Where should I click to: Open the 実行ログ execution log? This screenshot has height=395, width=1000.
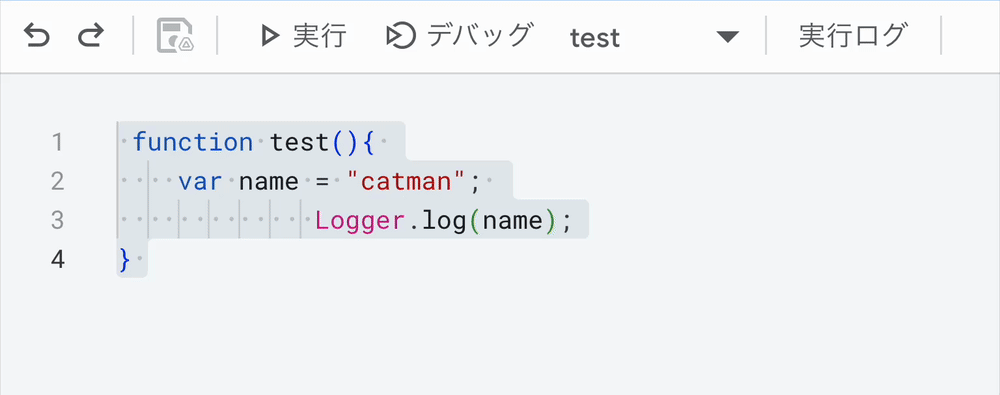pyautogui.click(x=852, y=36)
